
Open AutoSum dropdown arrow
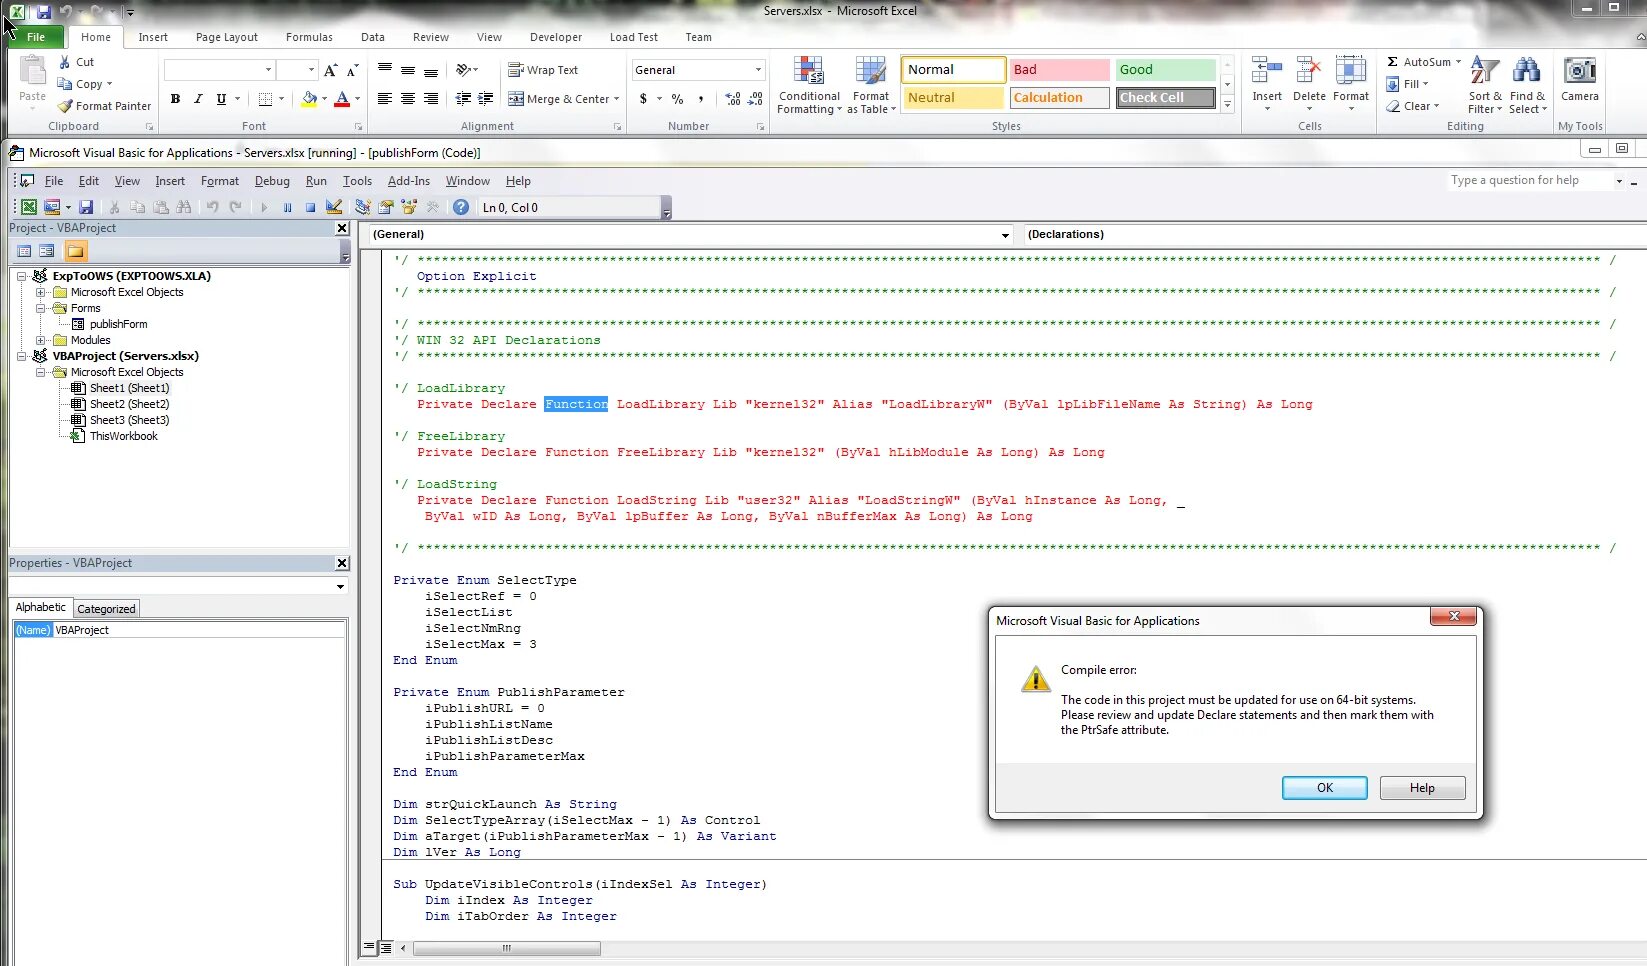coord(1458,62)
